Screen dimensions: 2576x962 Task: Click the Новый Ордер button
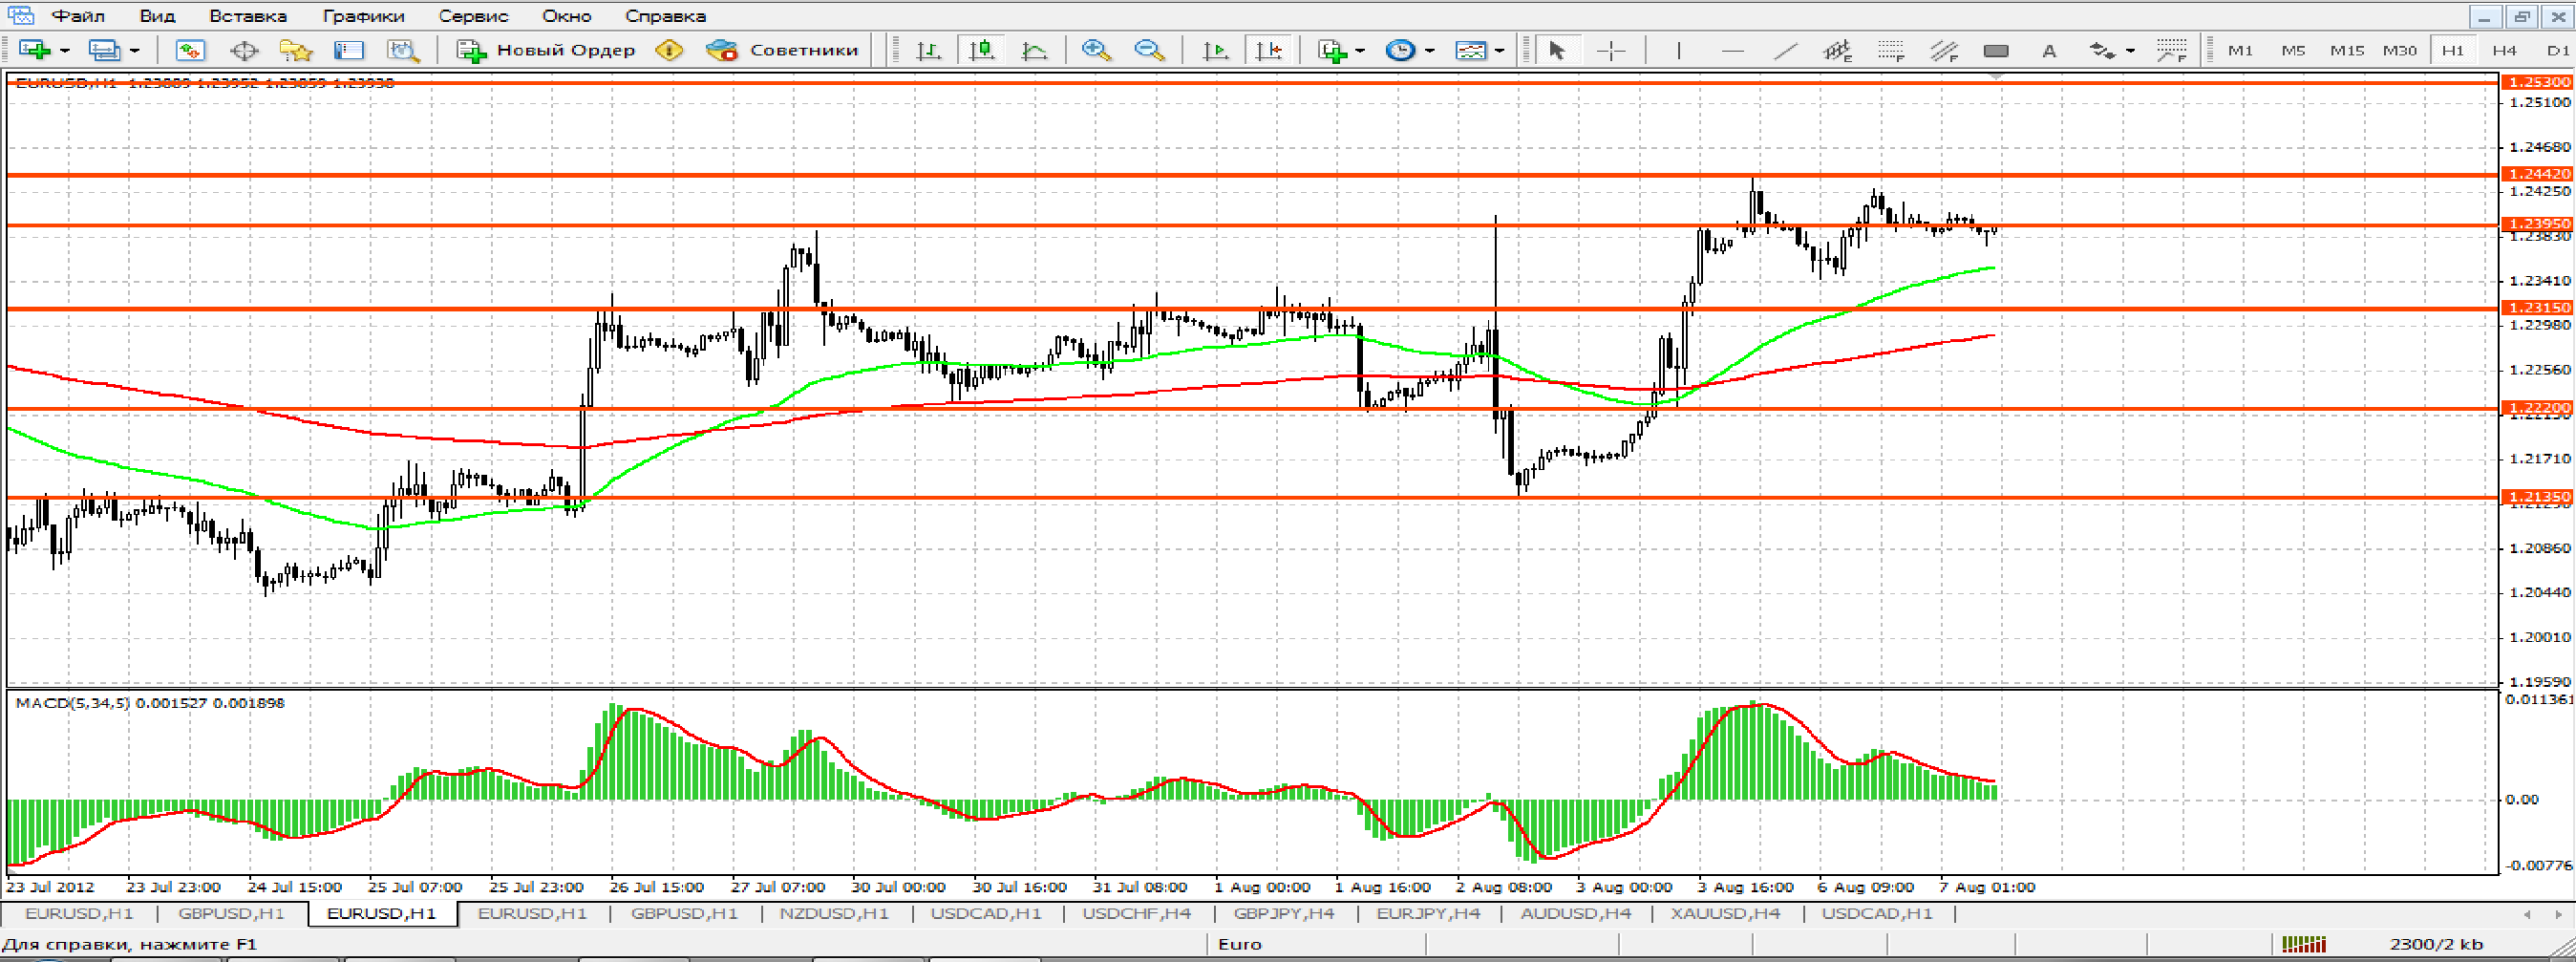tap(546, 50)
